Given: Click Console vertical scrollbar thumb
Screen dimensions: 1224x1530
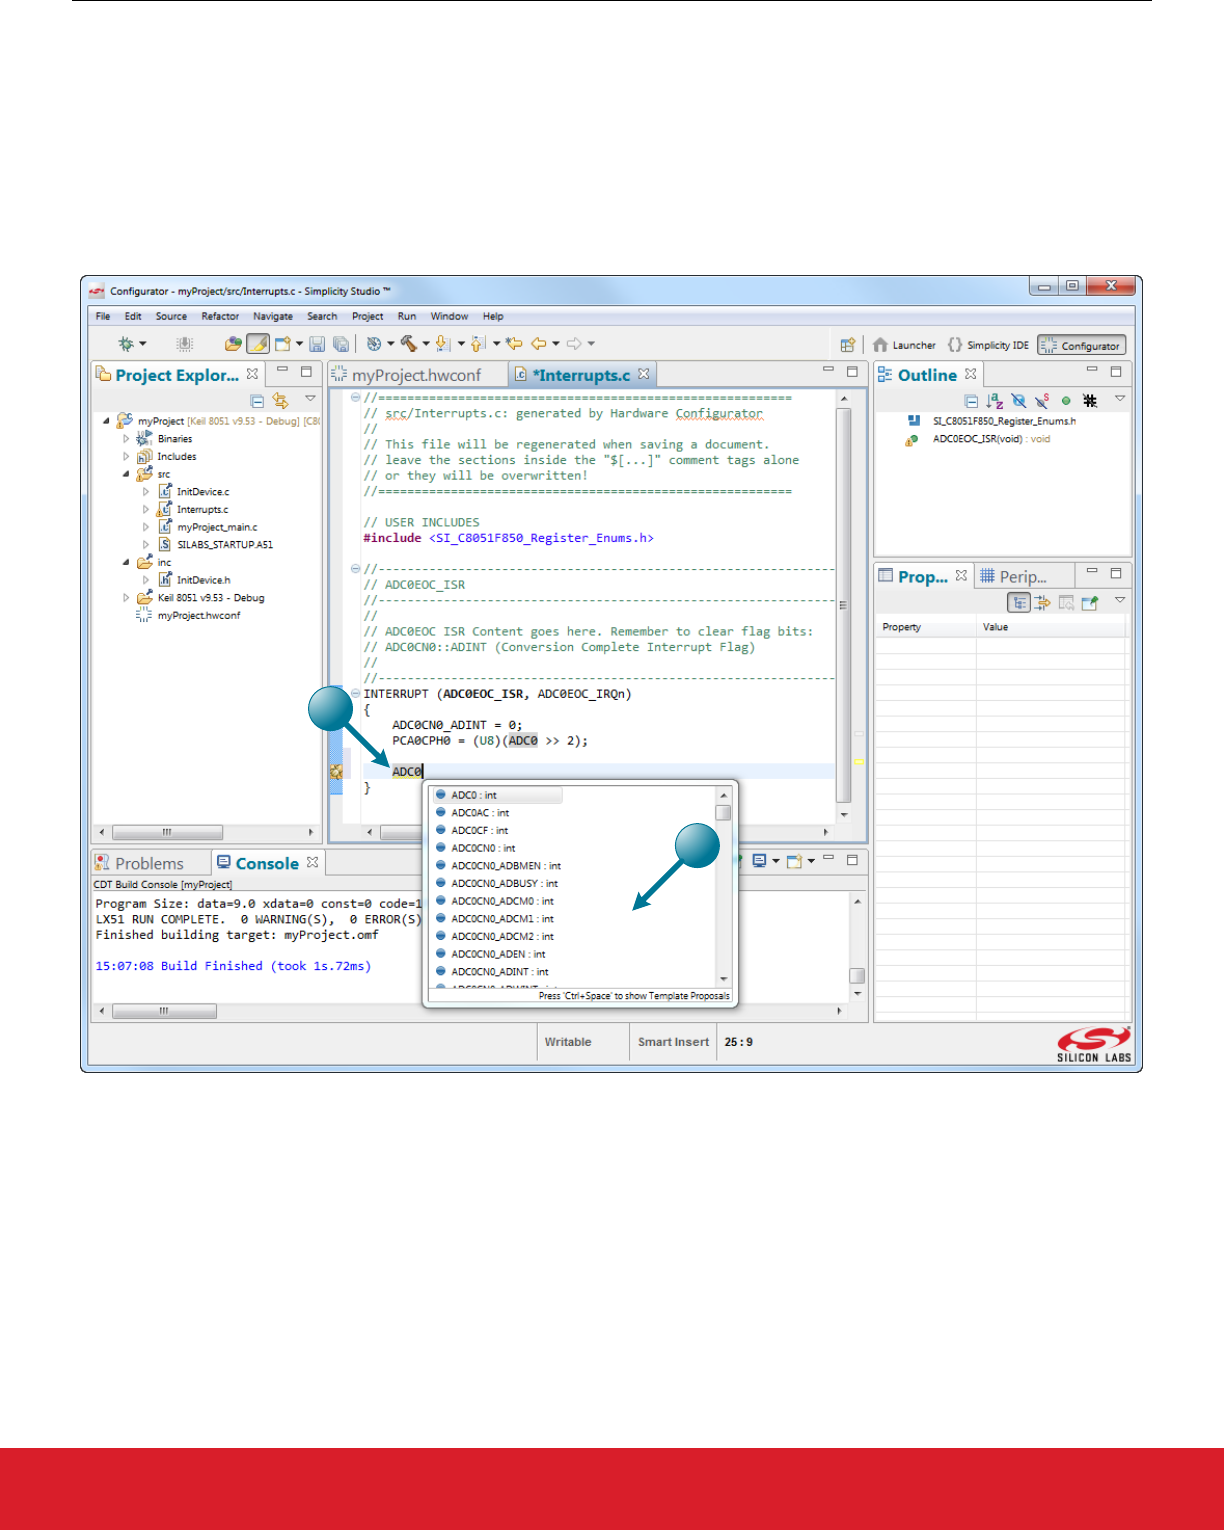Looking at the screenshot, I should (x=857, y=975).
